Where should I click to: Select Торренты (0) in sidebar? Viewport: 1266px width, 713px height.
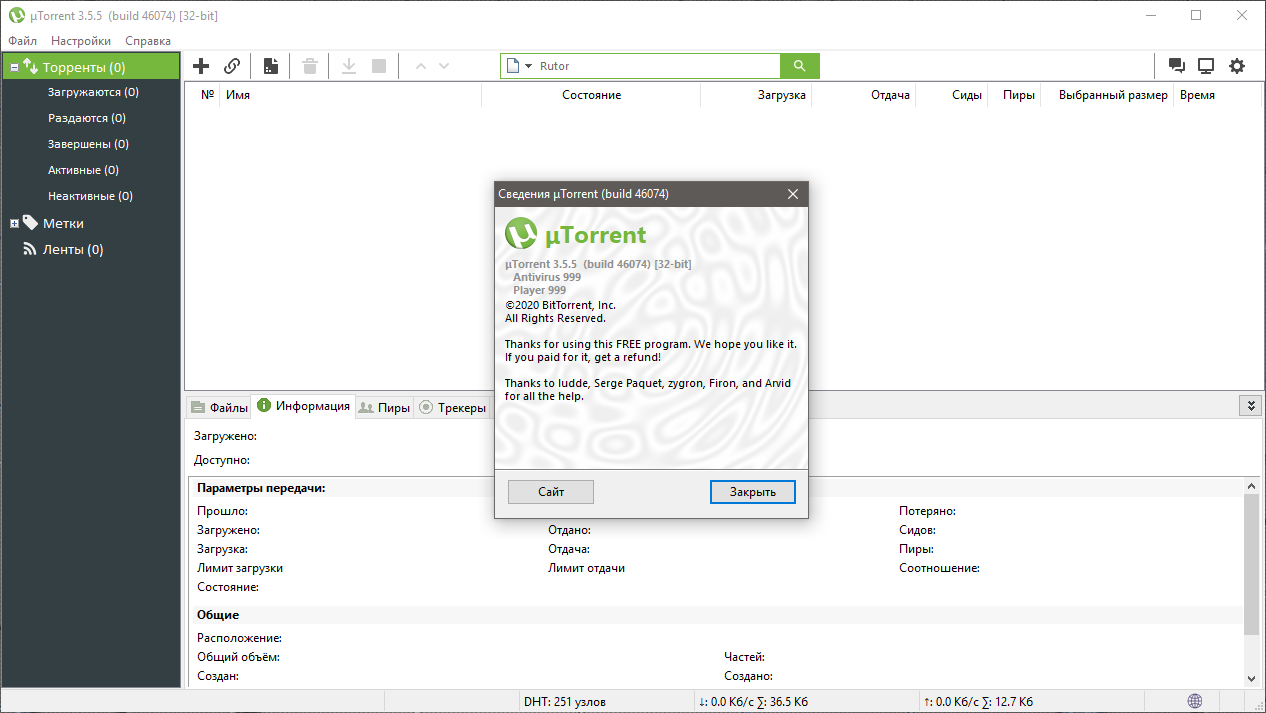pyautogui.click(x=91, y=68)
